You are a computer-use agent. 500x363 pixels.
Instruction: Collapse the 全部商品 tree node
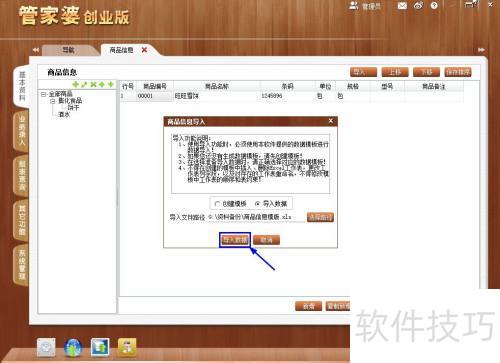[44, 94]
